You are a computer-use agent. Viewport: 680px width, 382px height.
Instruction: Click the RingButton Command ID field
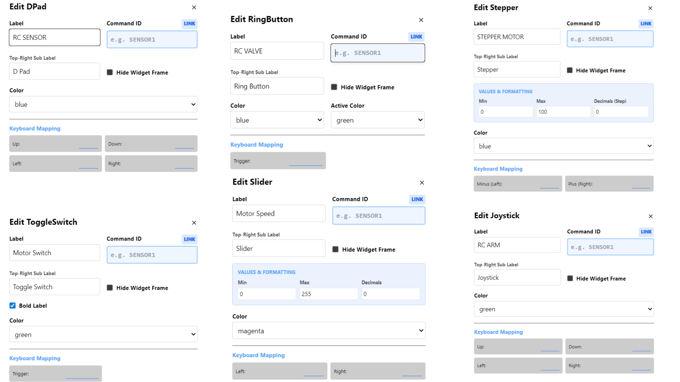click(378, 53)
